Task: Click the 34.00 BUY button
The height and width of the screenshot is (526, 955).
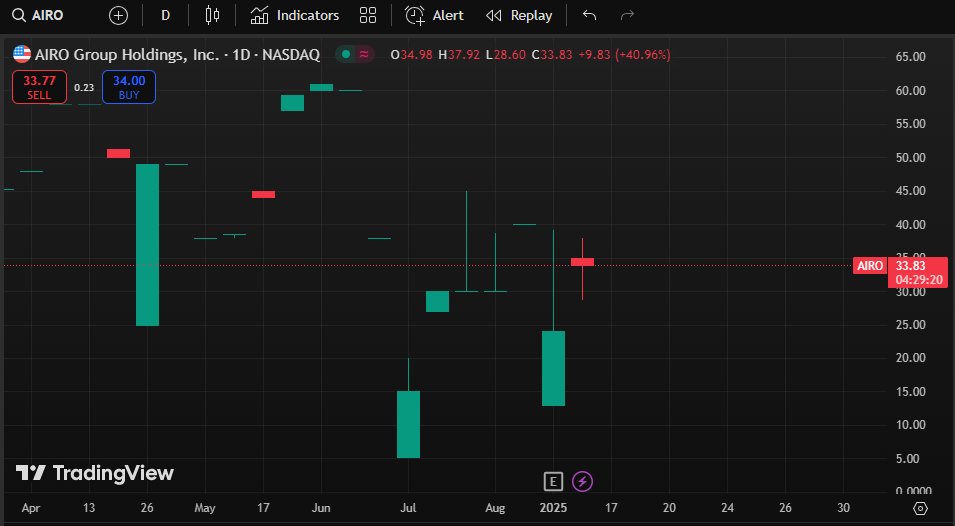Action: (129, 87)
